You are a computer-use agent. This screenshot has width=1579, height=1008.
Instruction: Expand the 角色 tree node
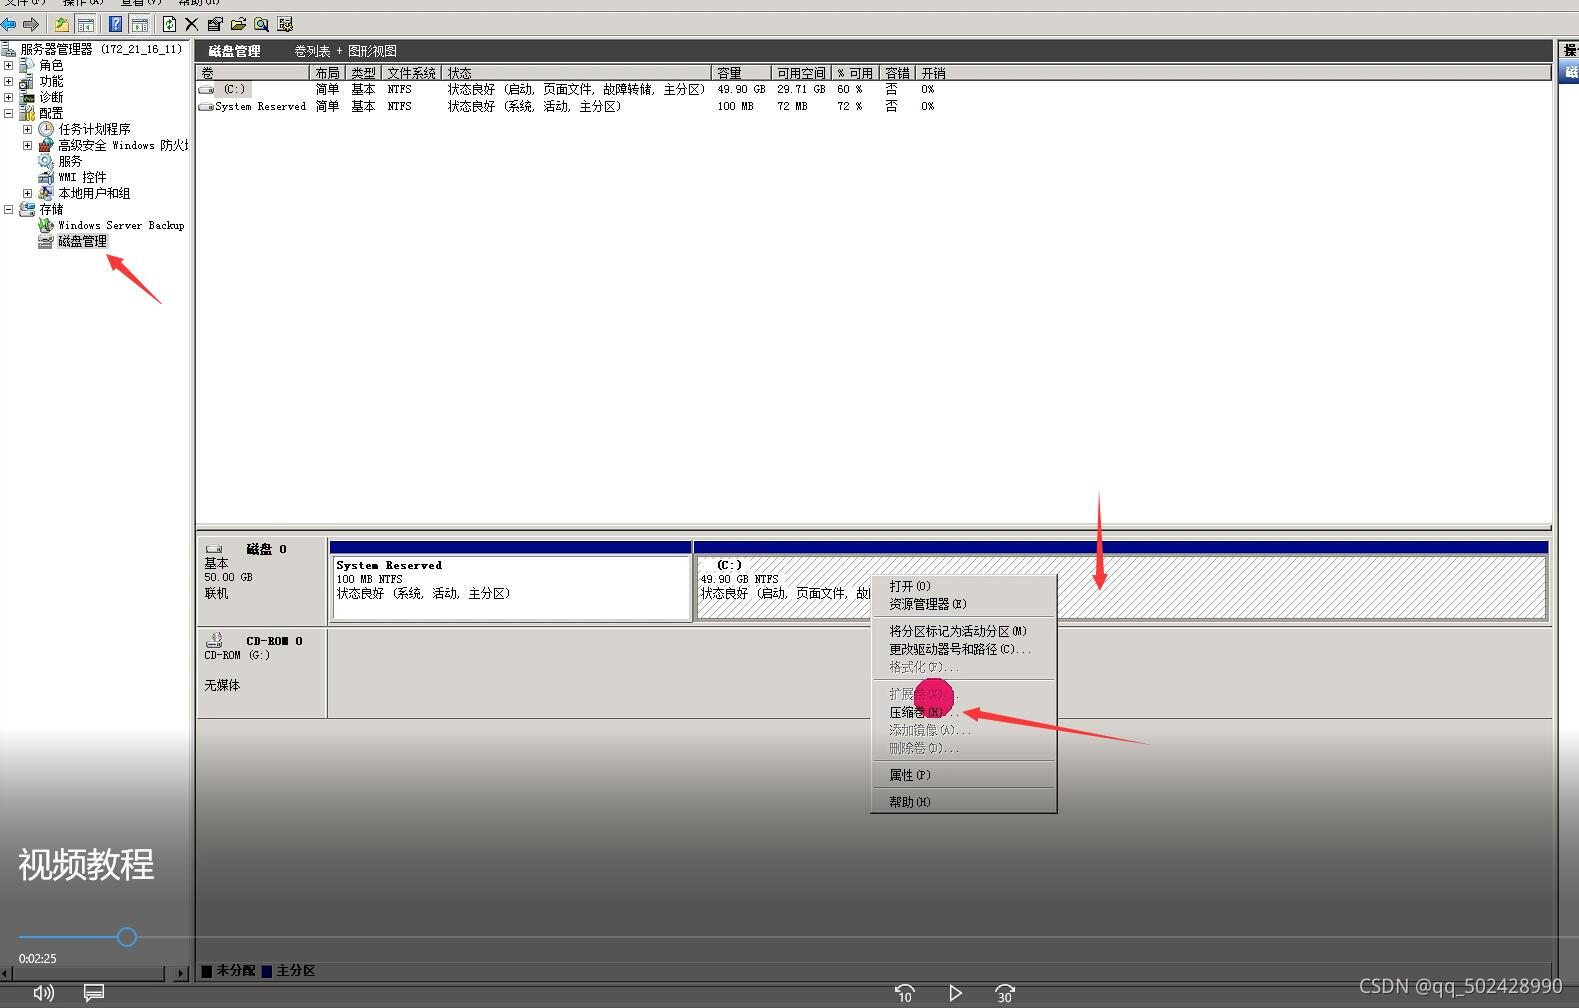[8, 65]
